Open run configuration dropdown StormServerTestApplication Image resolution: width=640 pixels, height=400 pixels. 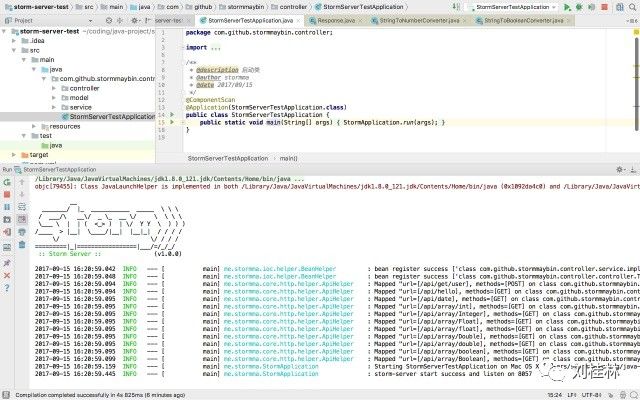pyautogui.click(x=512, y=7)
